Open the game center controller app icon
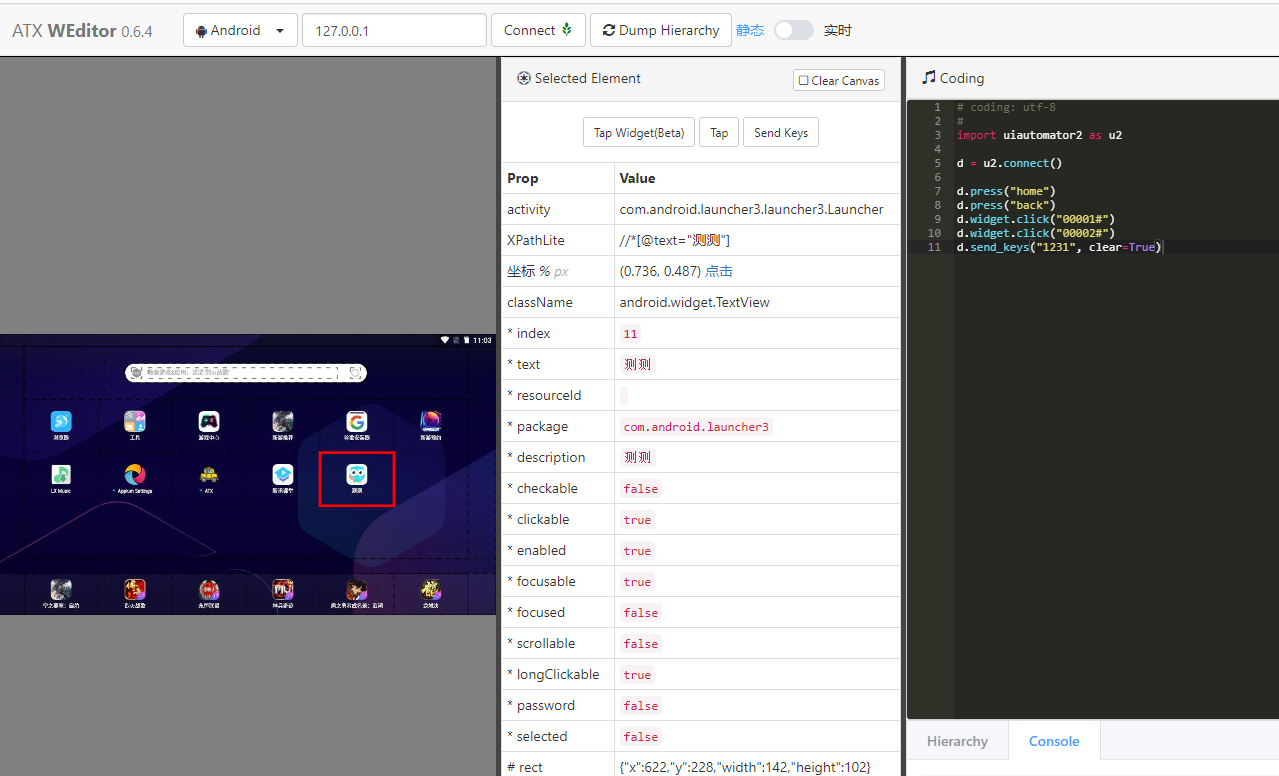Viewport: 1279px width, 776px height. point(209,421)
